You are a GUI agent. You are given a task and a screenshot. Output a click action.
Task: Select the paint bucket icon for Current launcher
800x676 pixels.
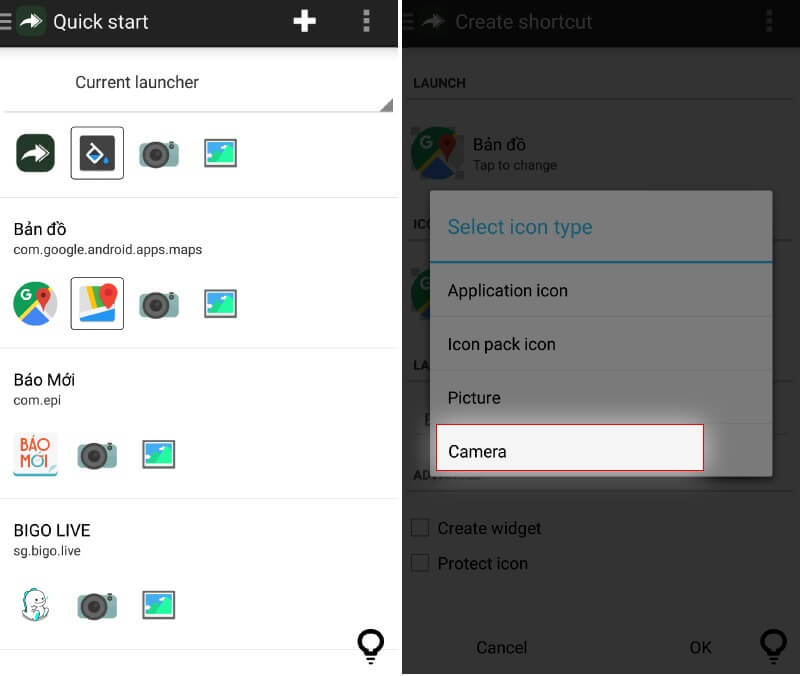[x=97, y=153]
